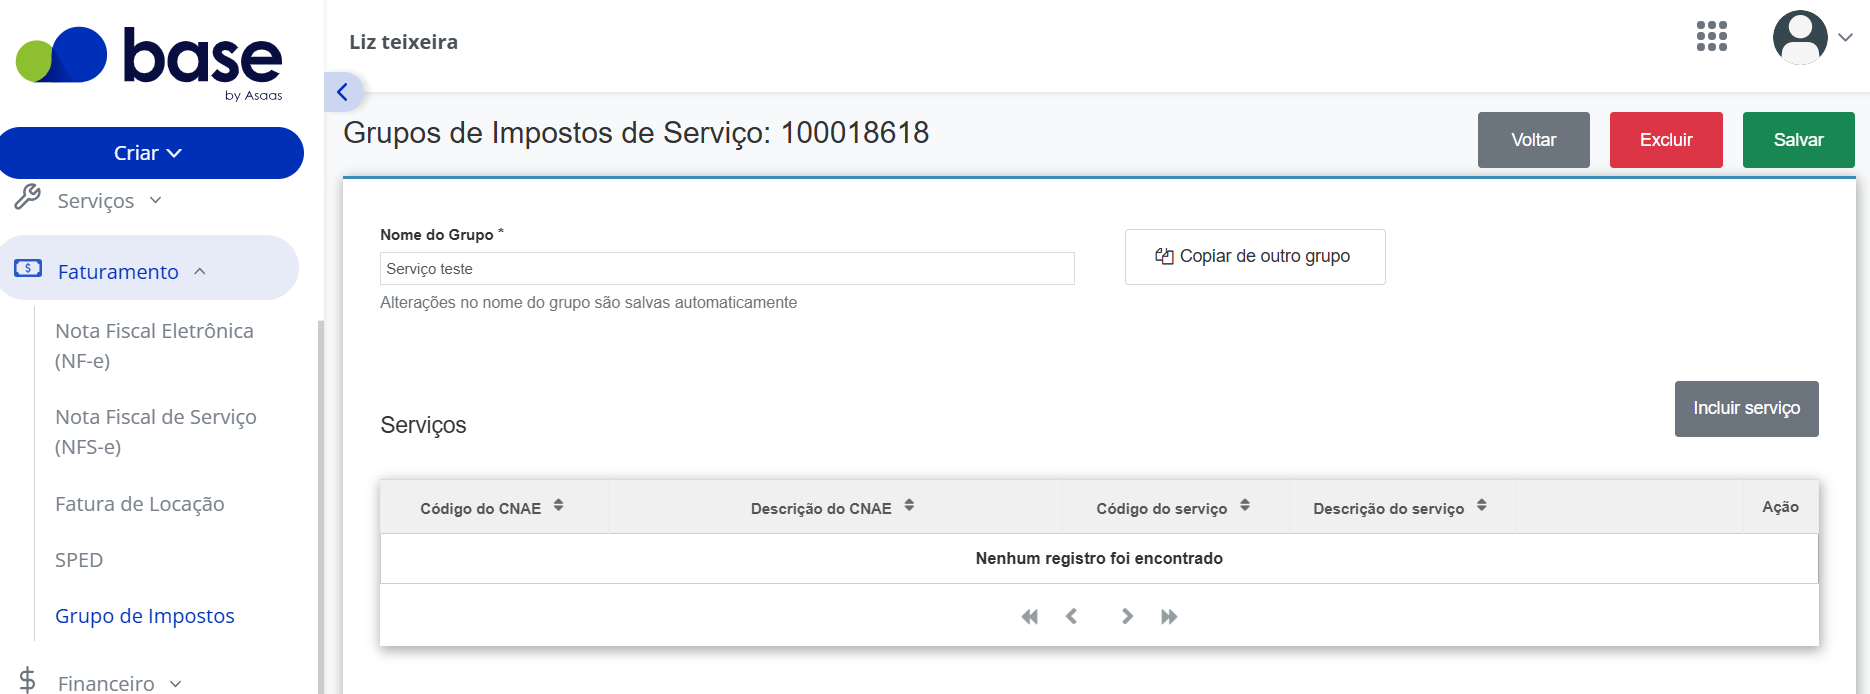The image size is (1870, 694).
Task: Sort by Código do CNAE
Action: pos(558,506)
